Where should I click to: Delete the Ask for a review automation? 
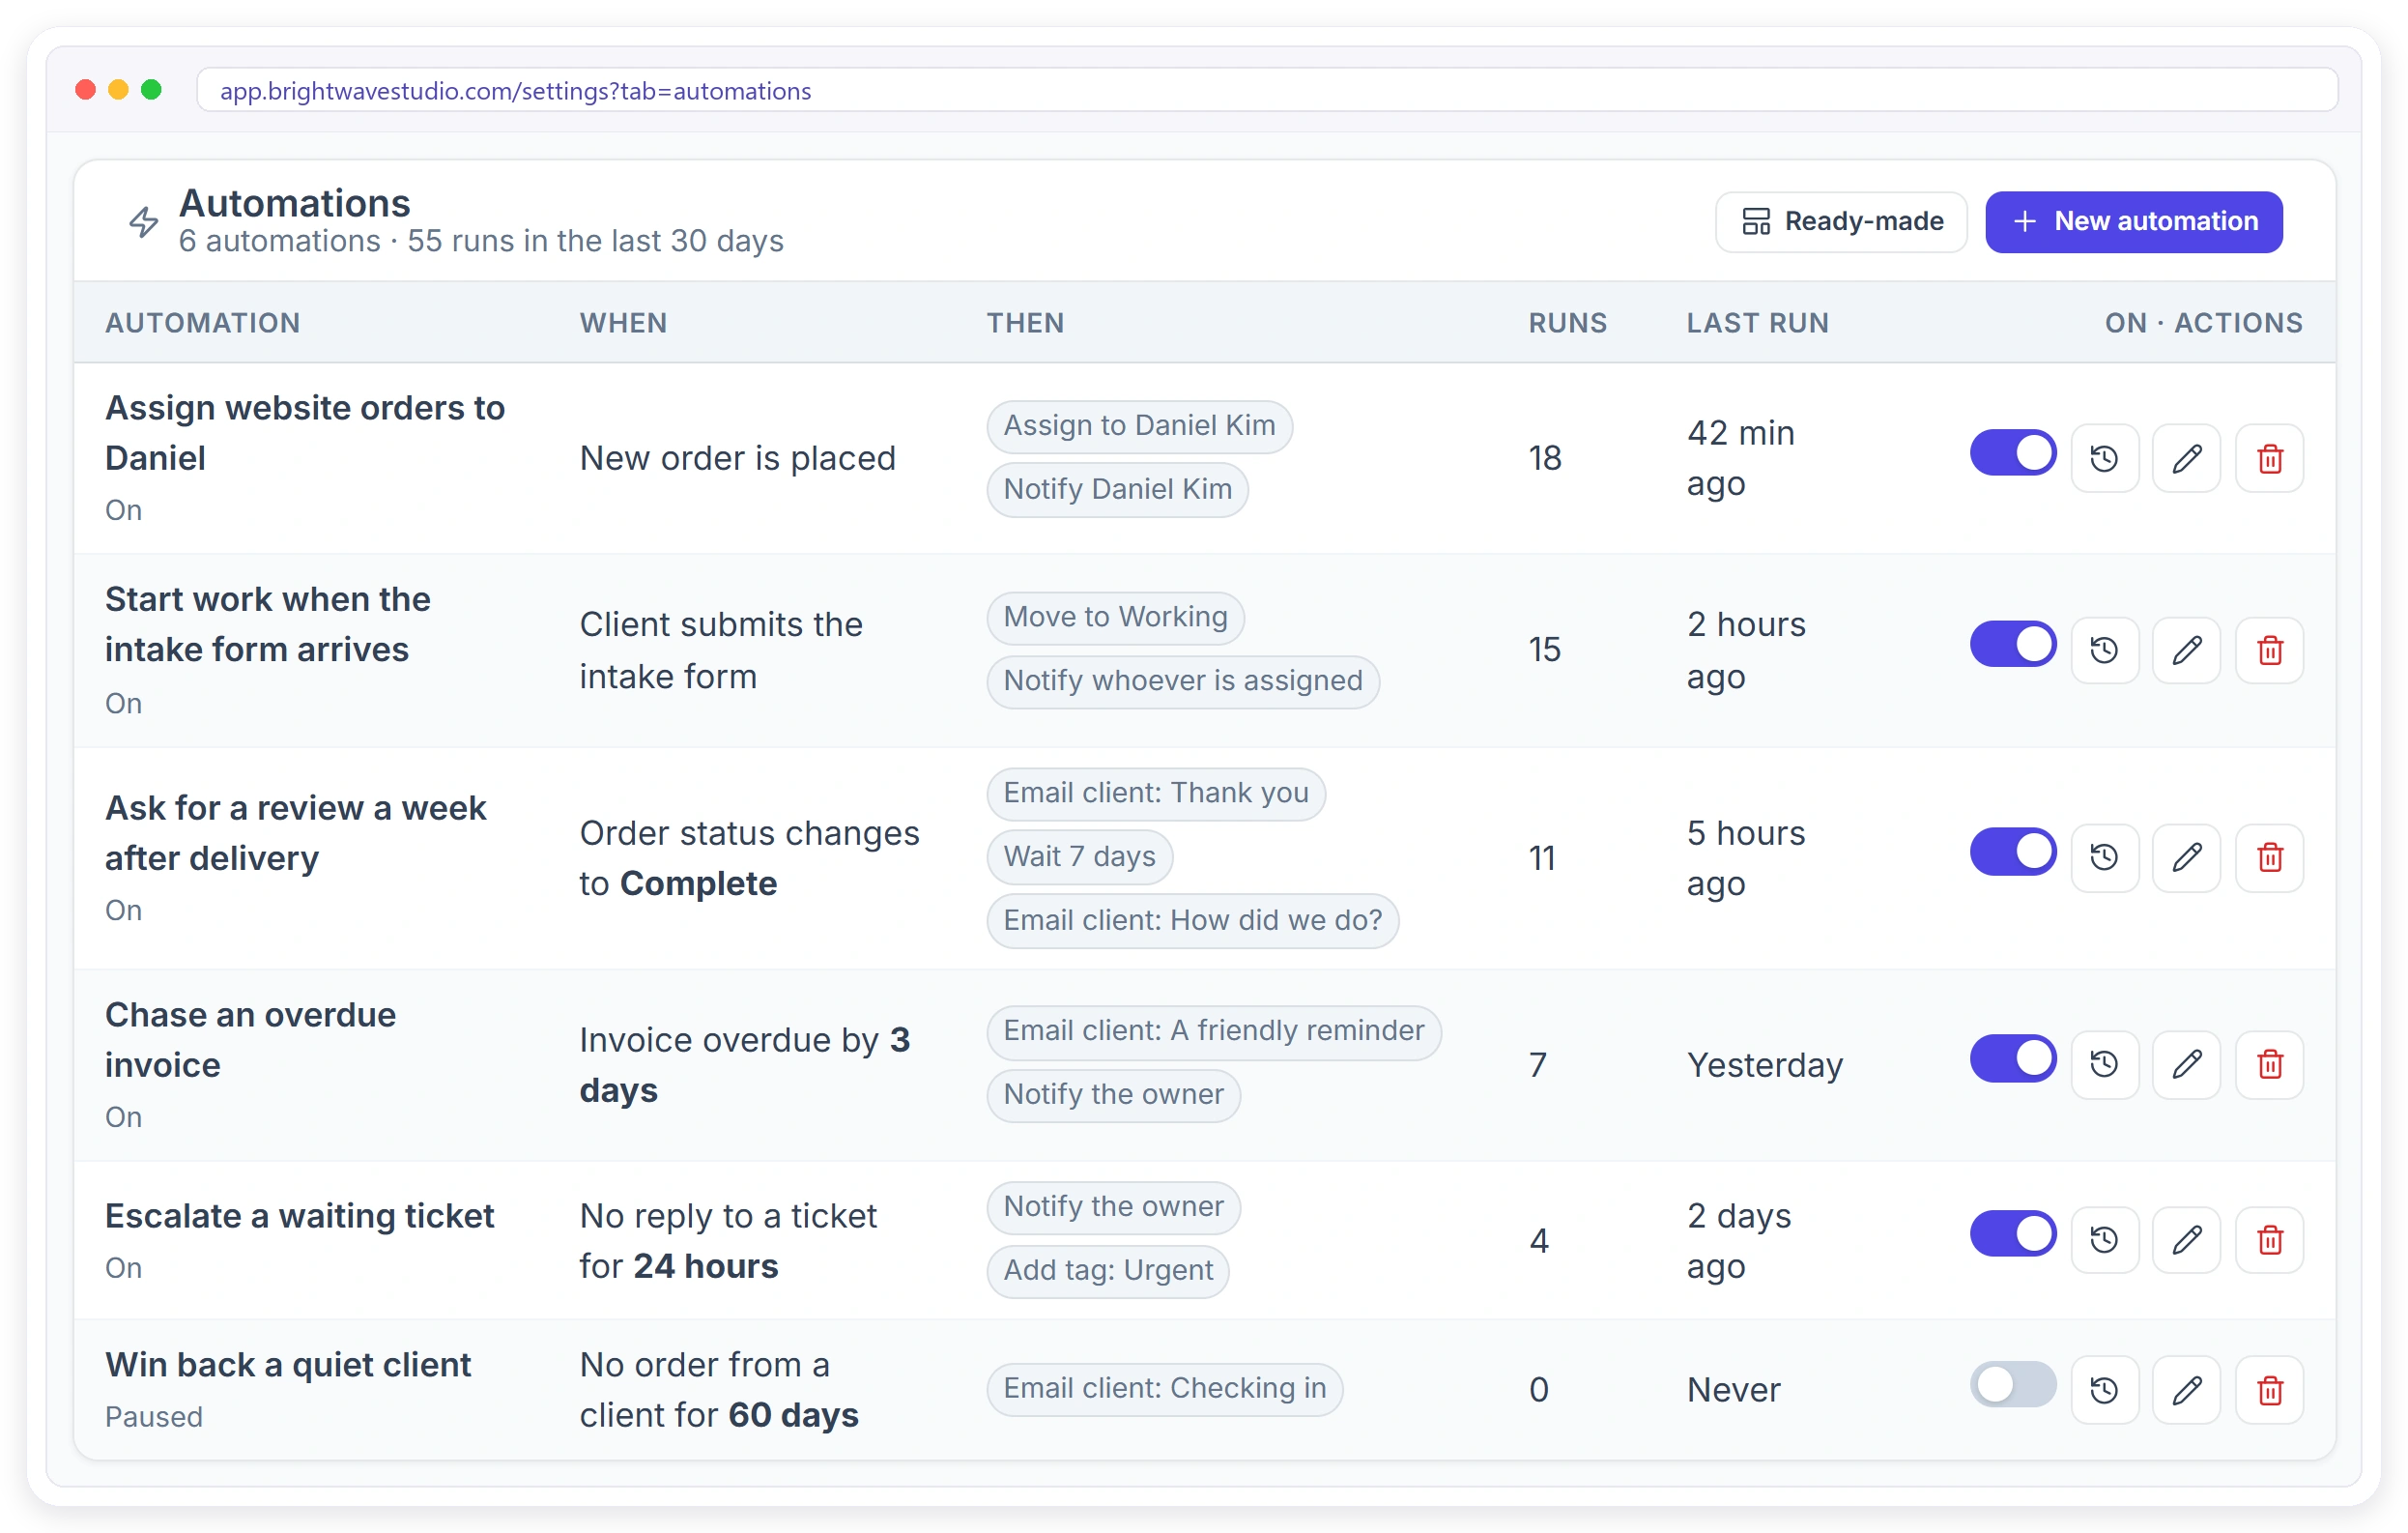[x=2269, y=857]
